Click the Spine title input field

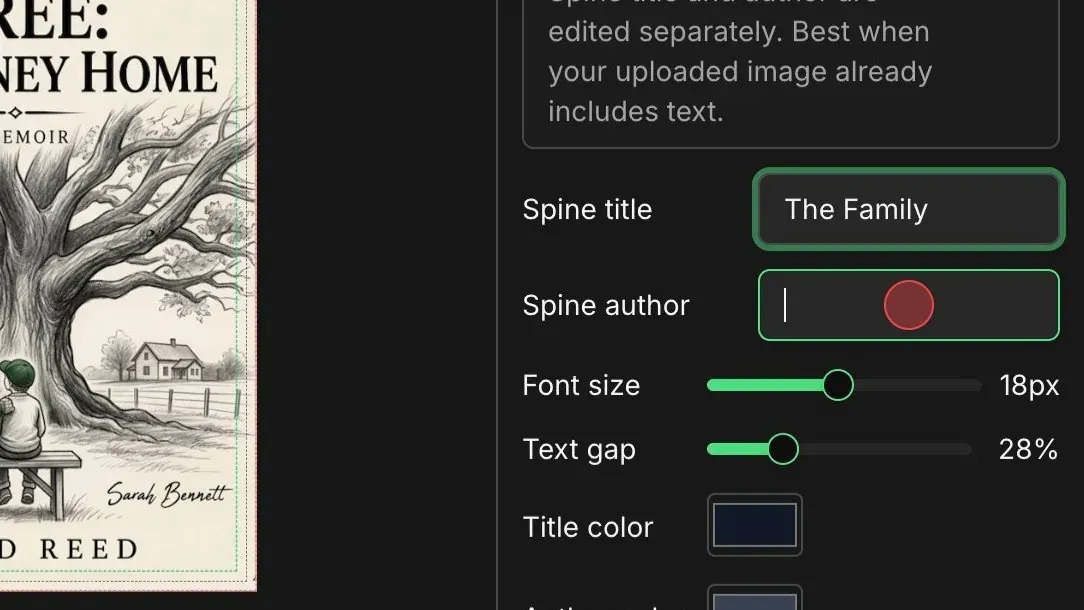[x=908, y=209]
